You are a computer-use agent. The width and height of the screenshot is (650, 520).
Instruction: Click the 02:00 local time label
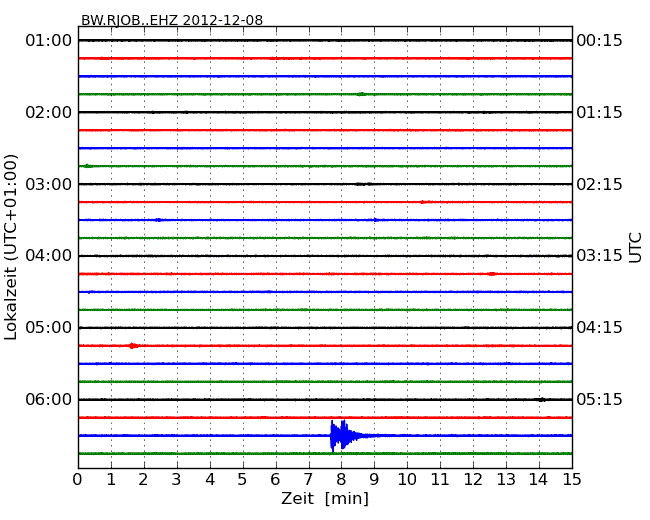[x=49, y=112]
